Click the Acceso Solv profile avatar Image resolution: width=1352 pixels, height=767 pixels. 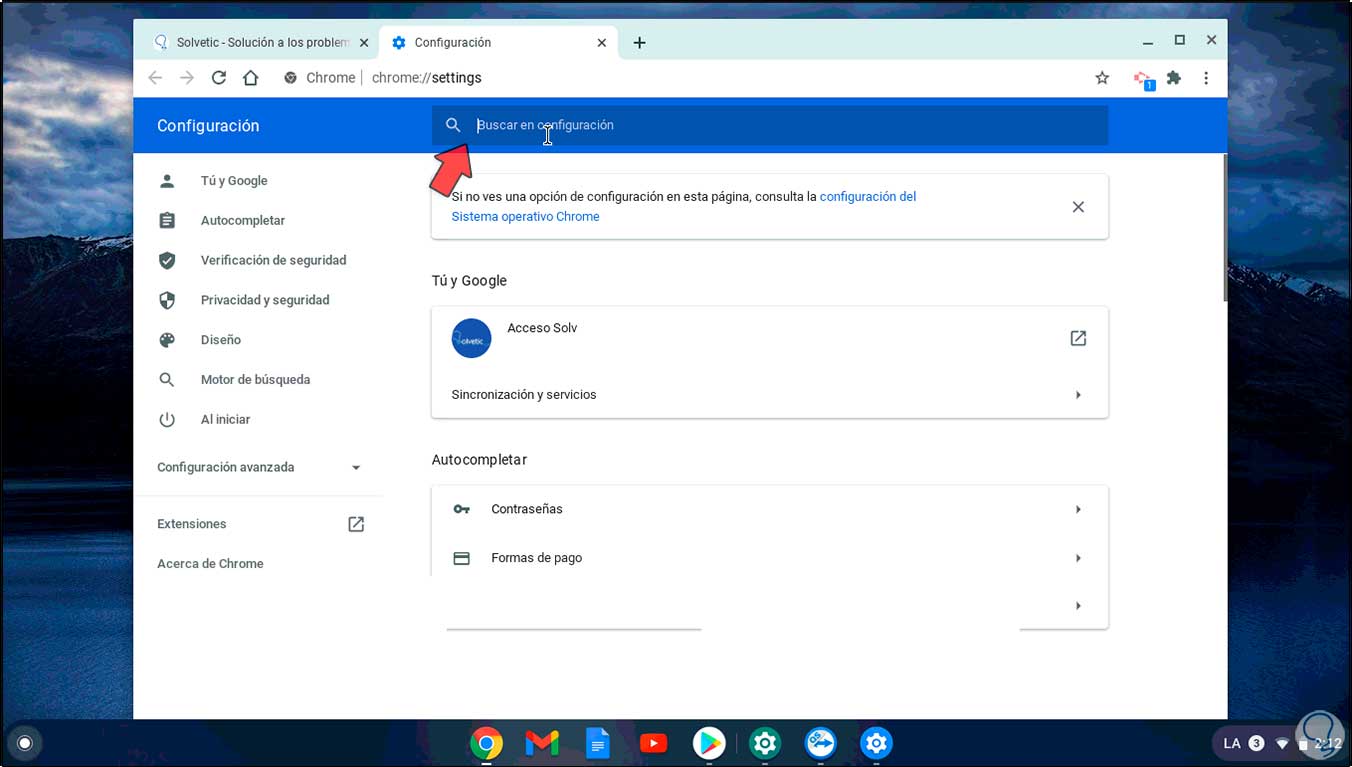472,339
